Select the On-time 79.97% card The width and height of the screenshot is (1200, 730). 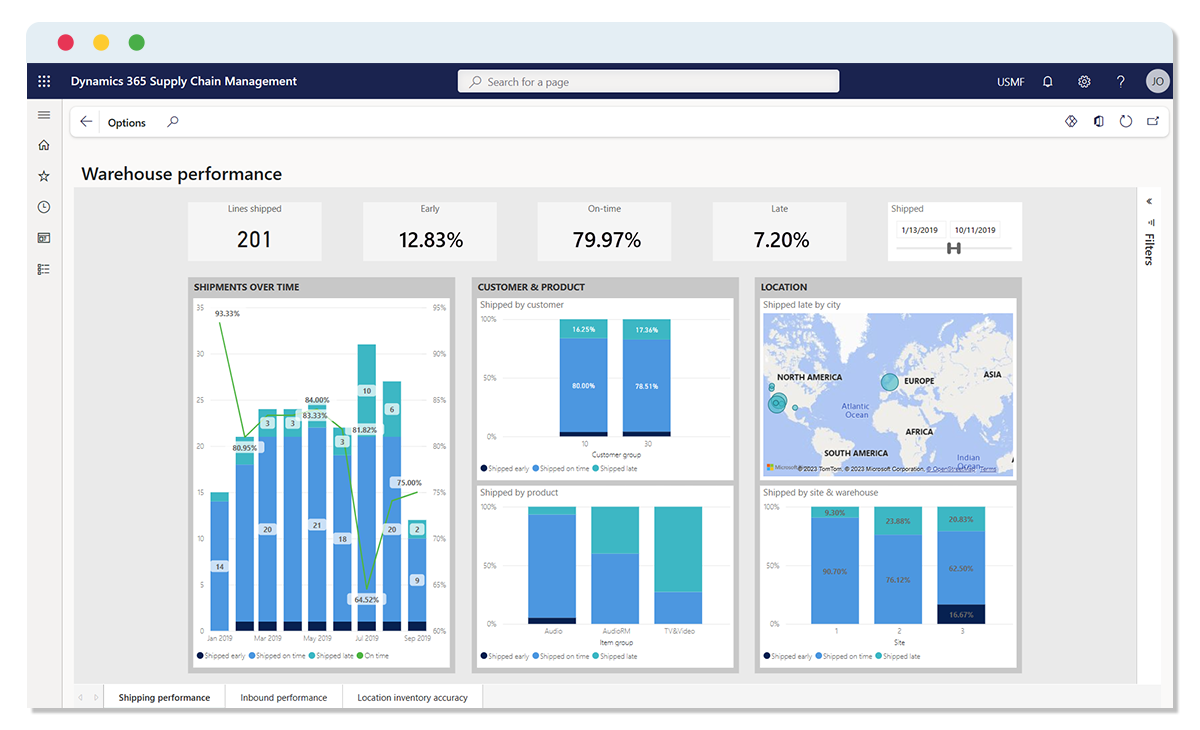tap(604, 231)
